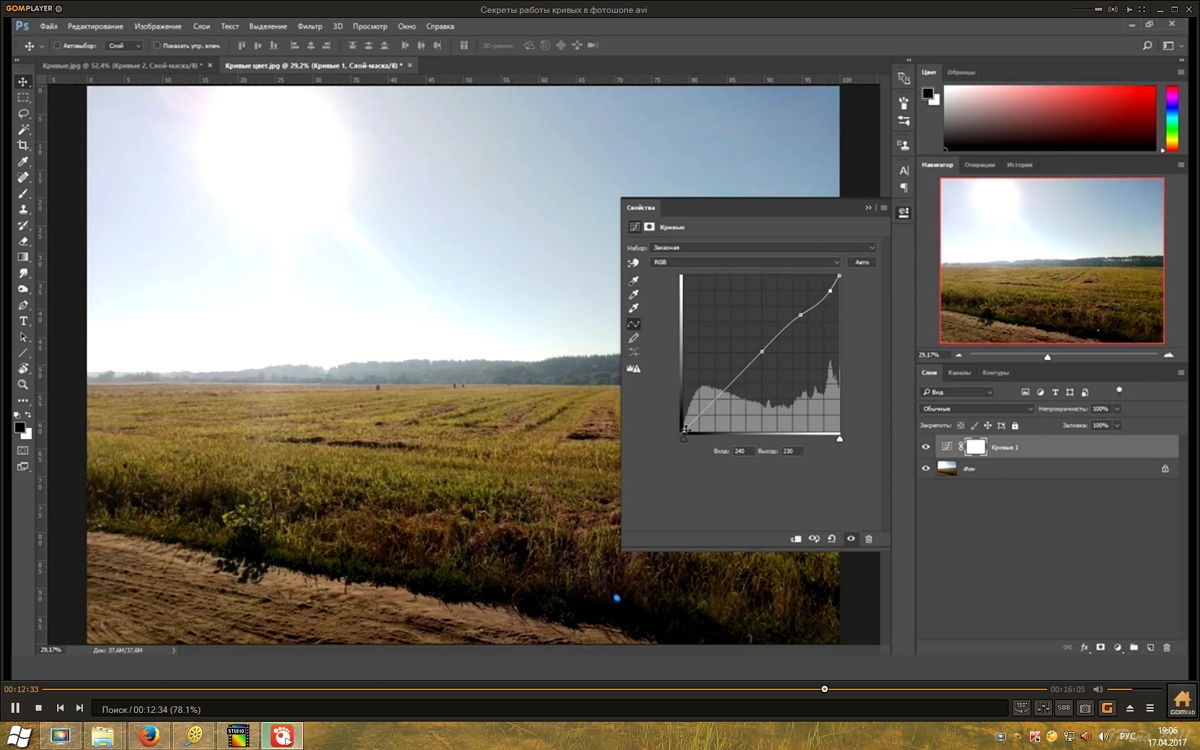Pick the black point eyedropper in Curves
The image size is (1200, 750).
point(634,282)
